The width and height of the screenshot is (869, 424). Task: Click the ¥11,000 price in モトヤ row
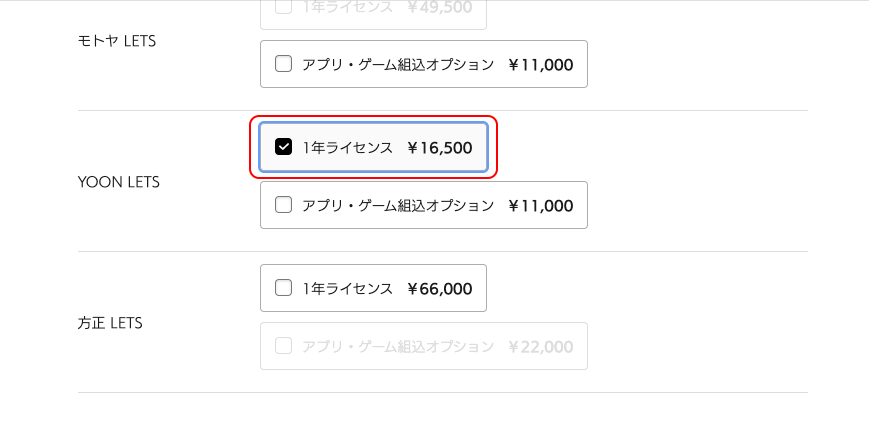540,65
